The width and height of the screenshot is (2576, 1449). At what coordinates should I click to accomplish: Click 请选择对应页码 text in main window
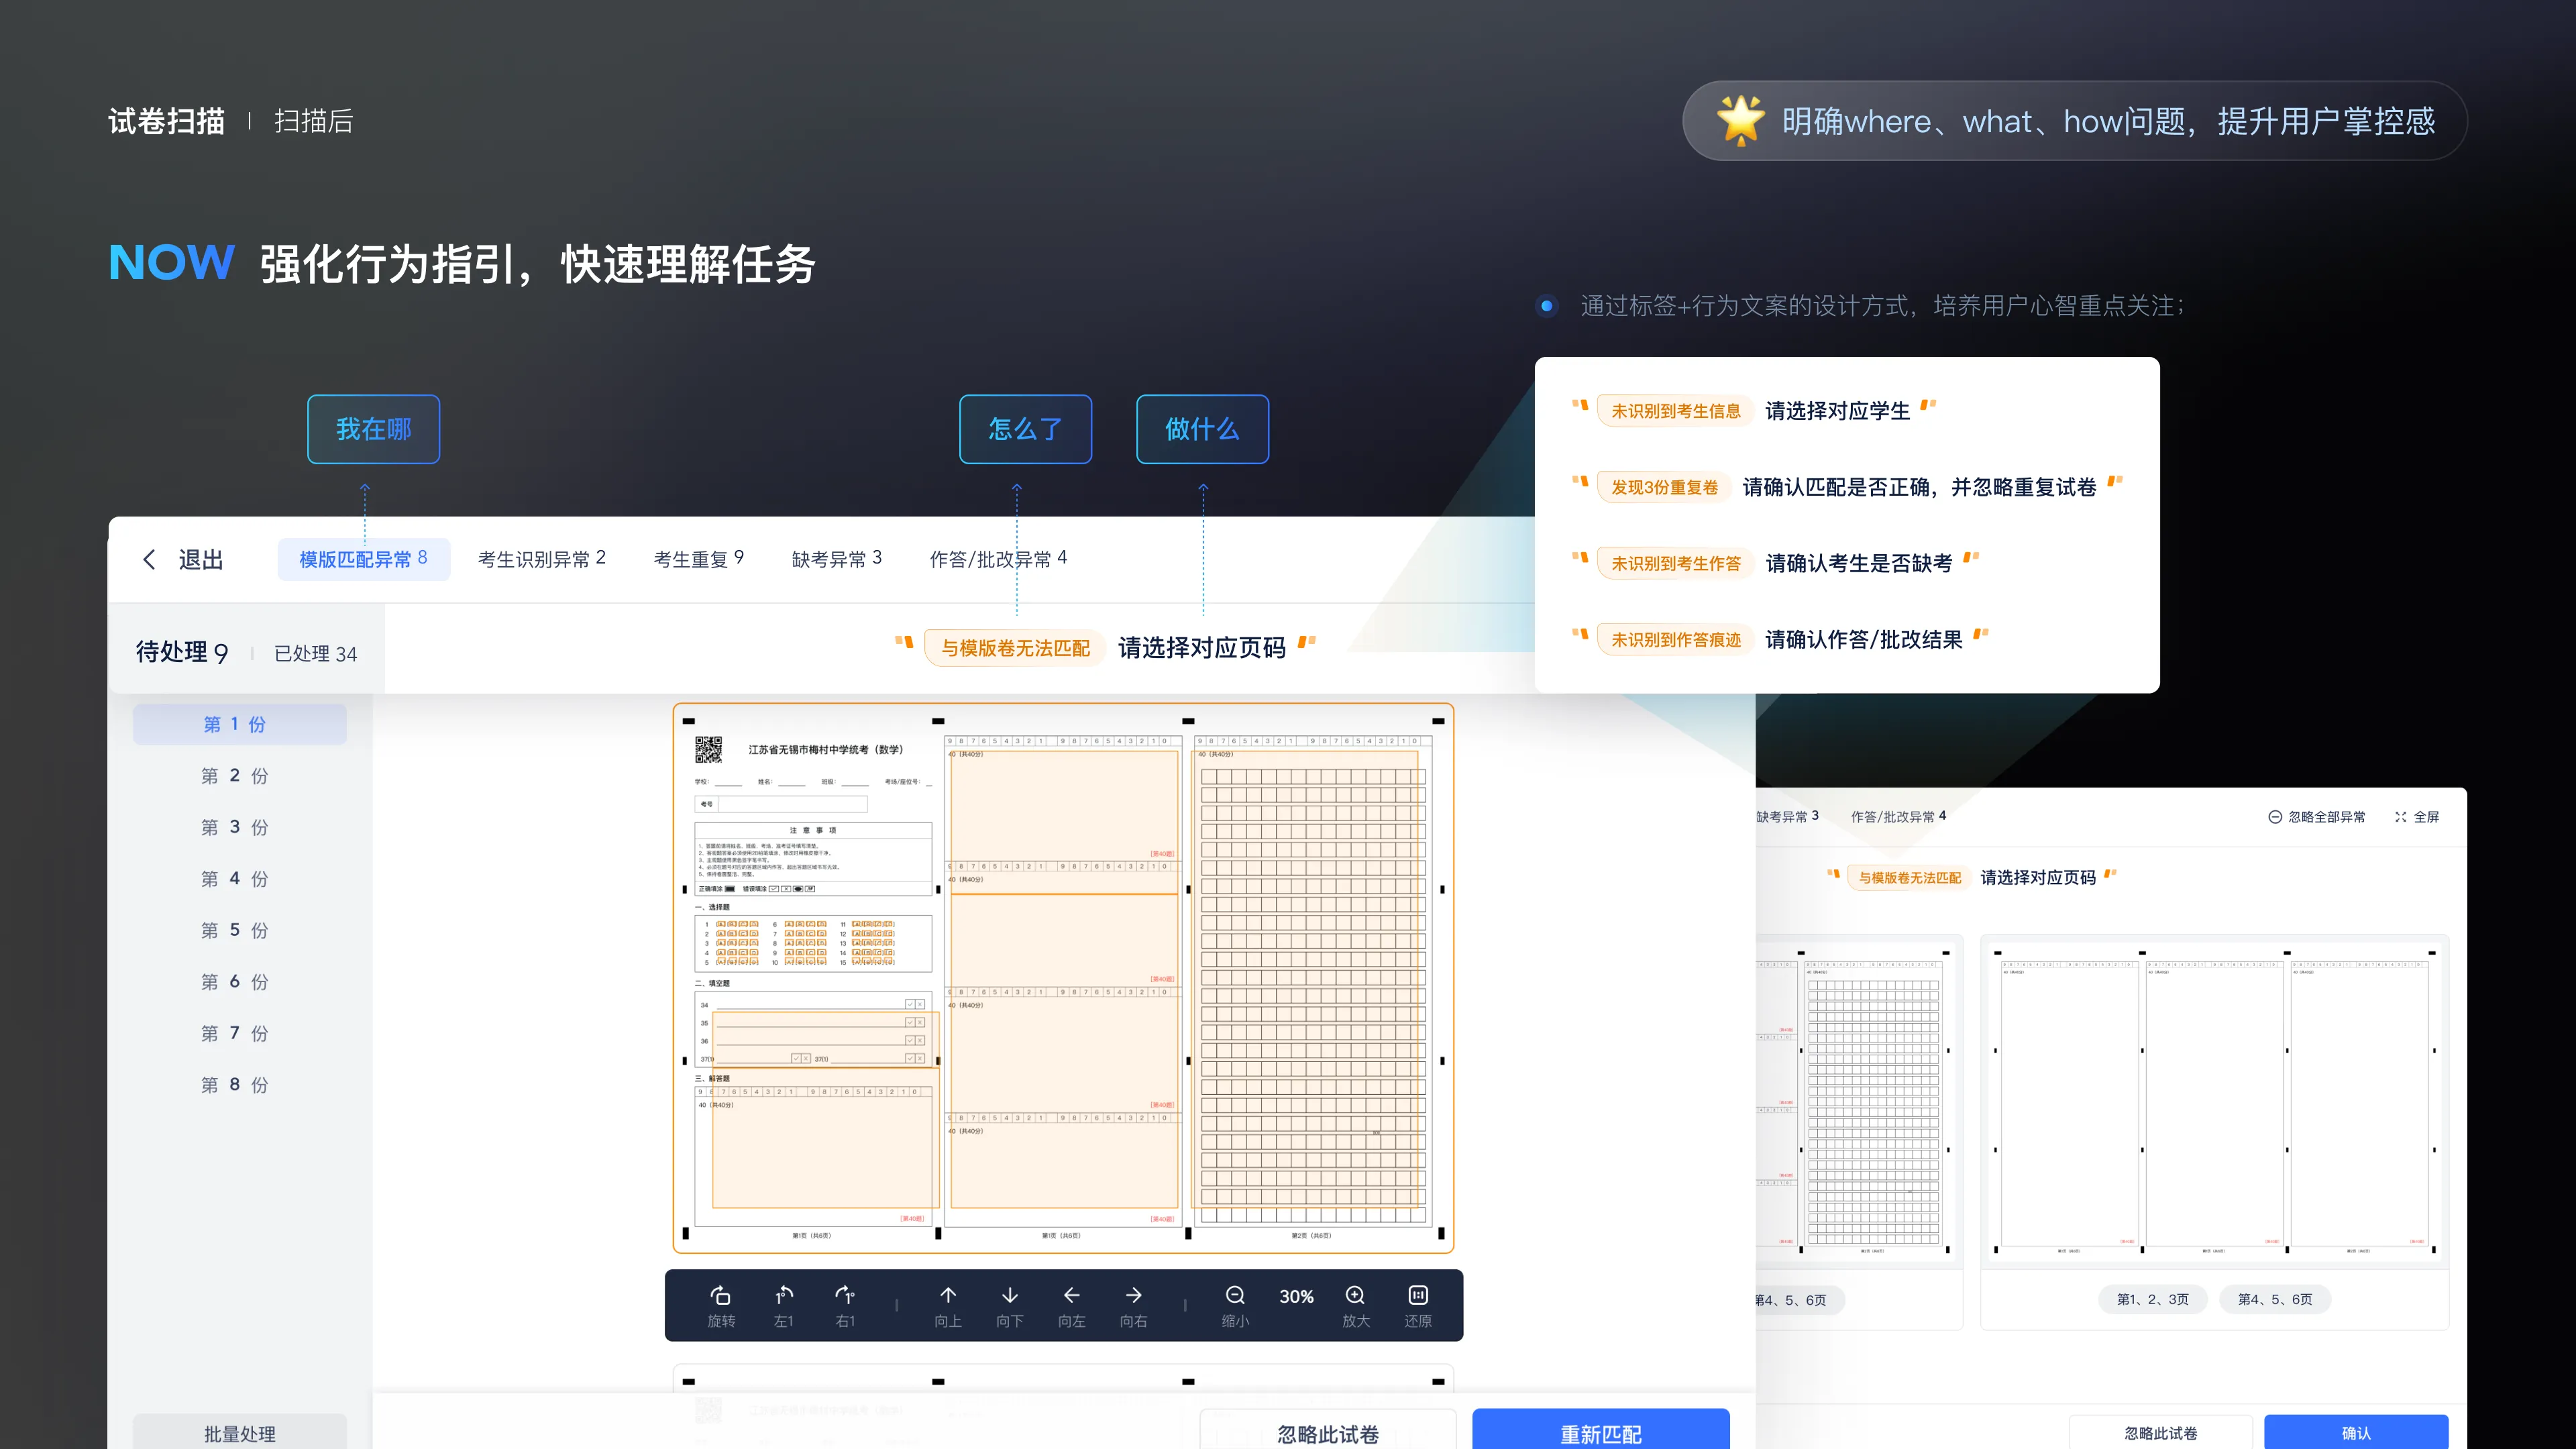click(1202, 648)
